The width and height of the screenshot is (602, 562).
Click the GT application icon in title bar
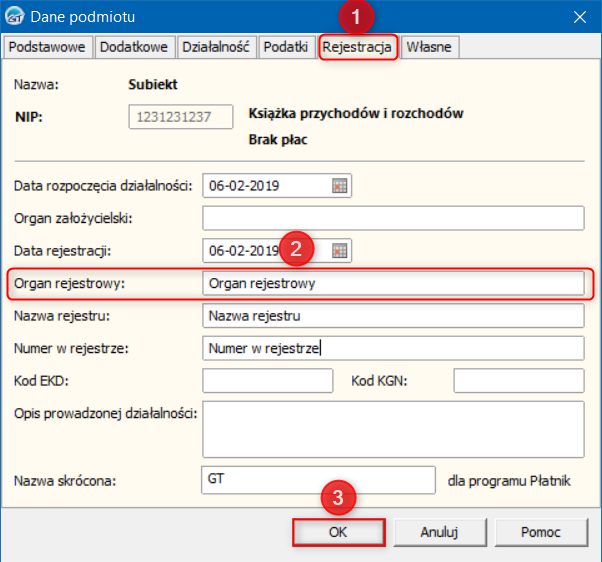(15, 17)
